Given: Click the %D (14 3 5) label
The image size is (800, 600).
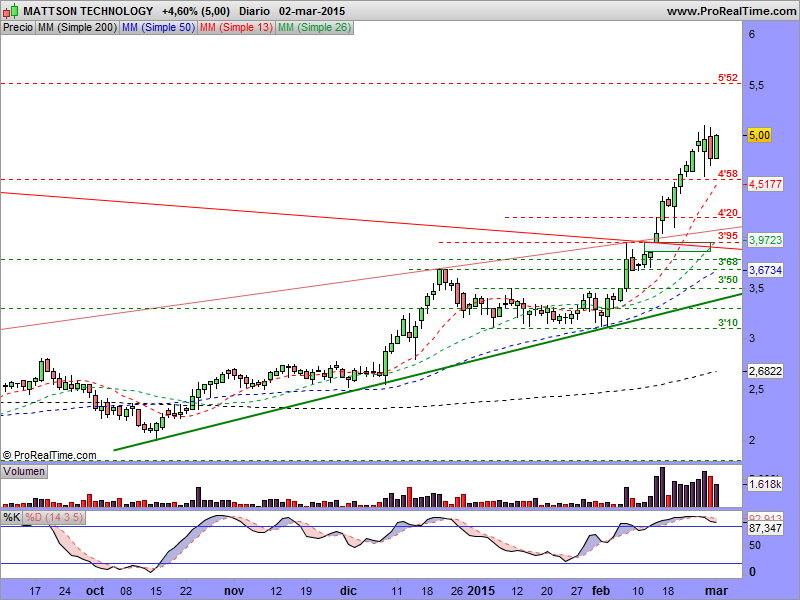Looking at the screenshot, I should click(54, 517).
